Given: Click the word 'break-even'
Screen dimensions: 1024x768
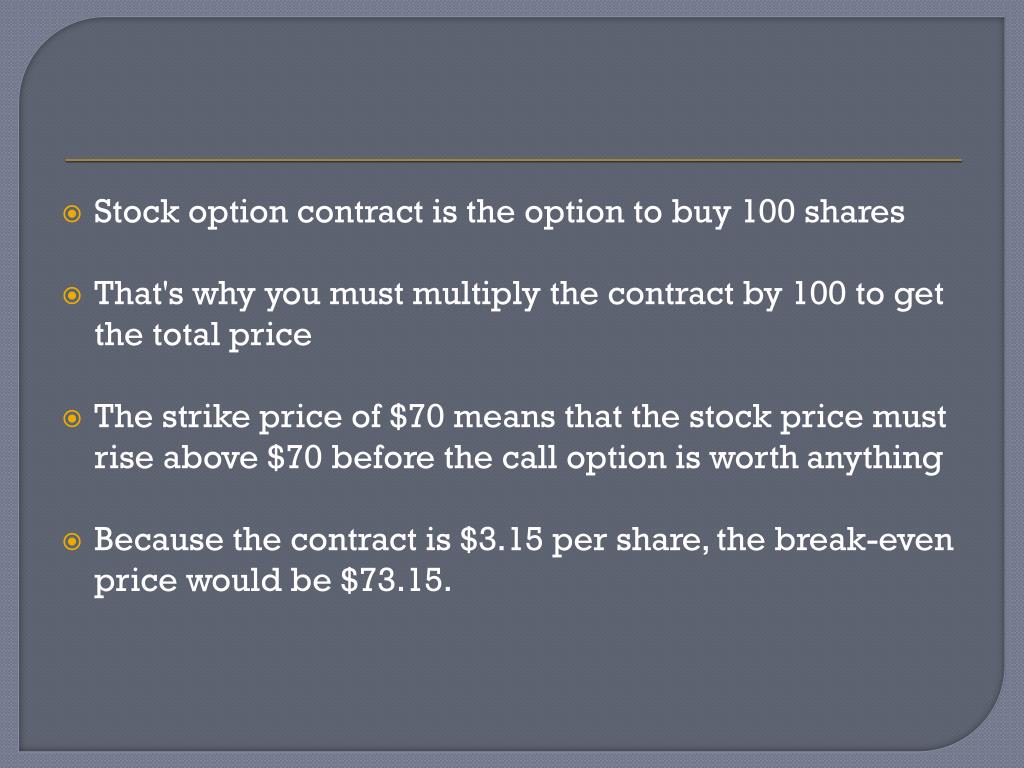Looking at the screenshot, I should (864, 539).
